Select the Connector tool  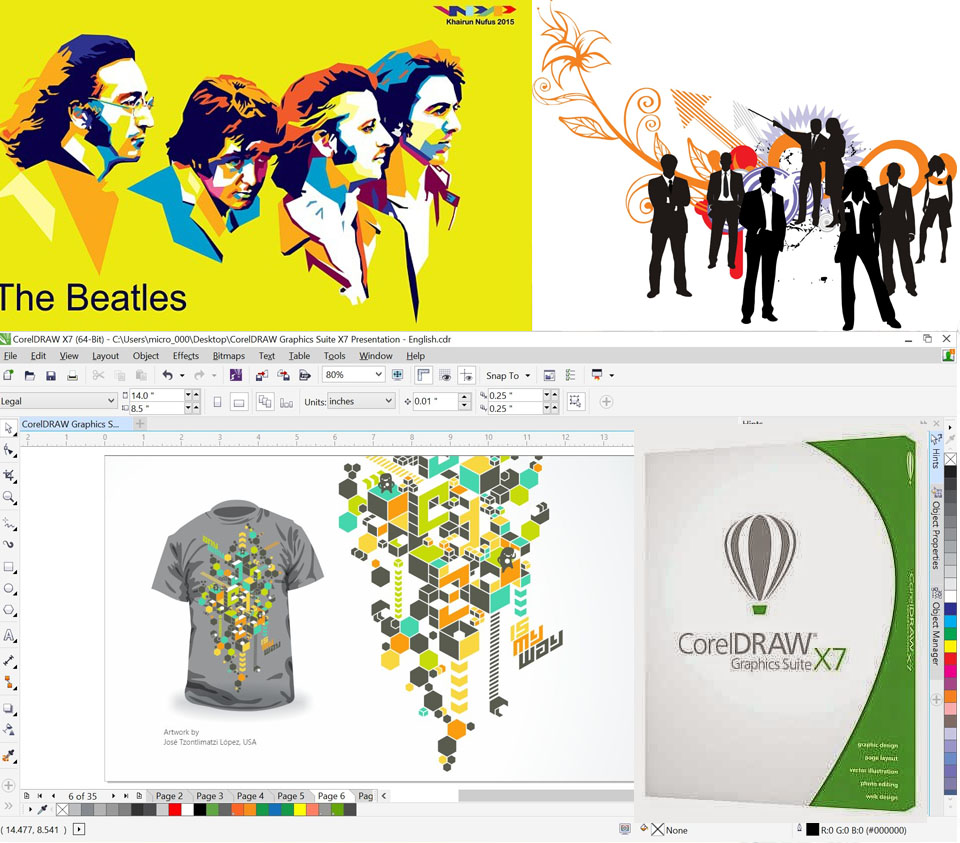(9, 681)
